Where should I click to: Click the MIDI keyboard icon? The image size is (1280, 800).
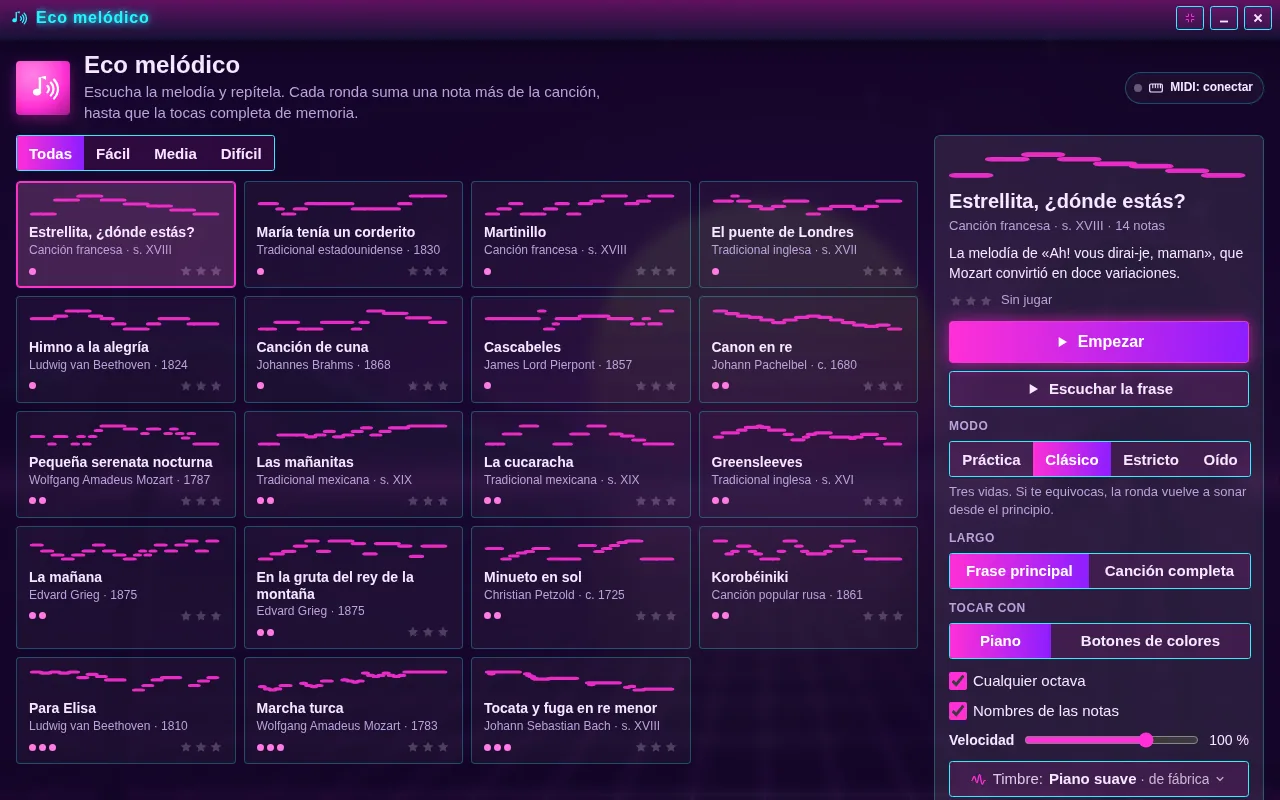(1156, 87)
